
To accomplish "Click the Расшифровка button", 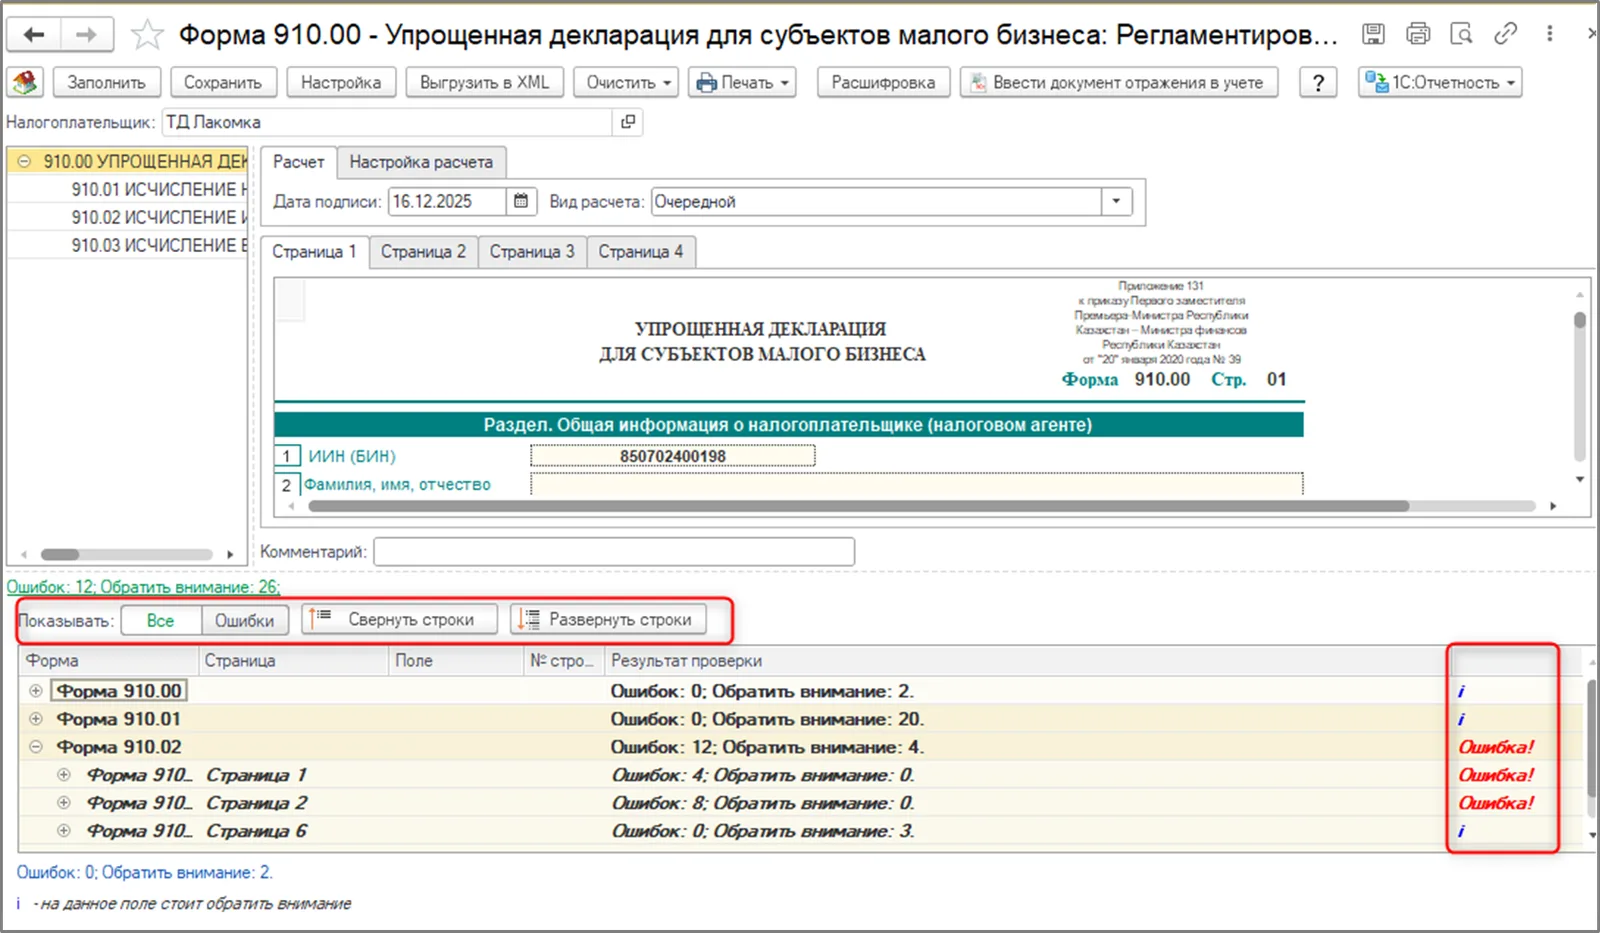I will pyautogui.click(x=883, y=82).
